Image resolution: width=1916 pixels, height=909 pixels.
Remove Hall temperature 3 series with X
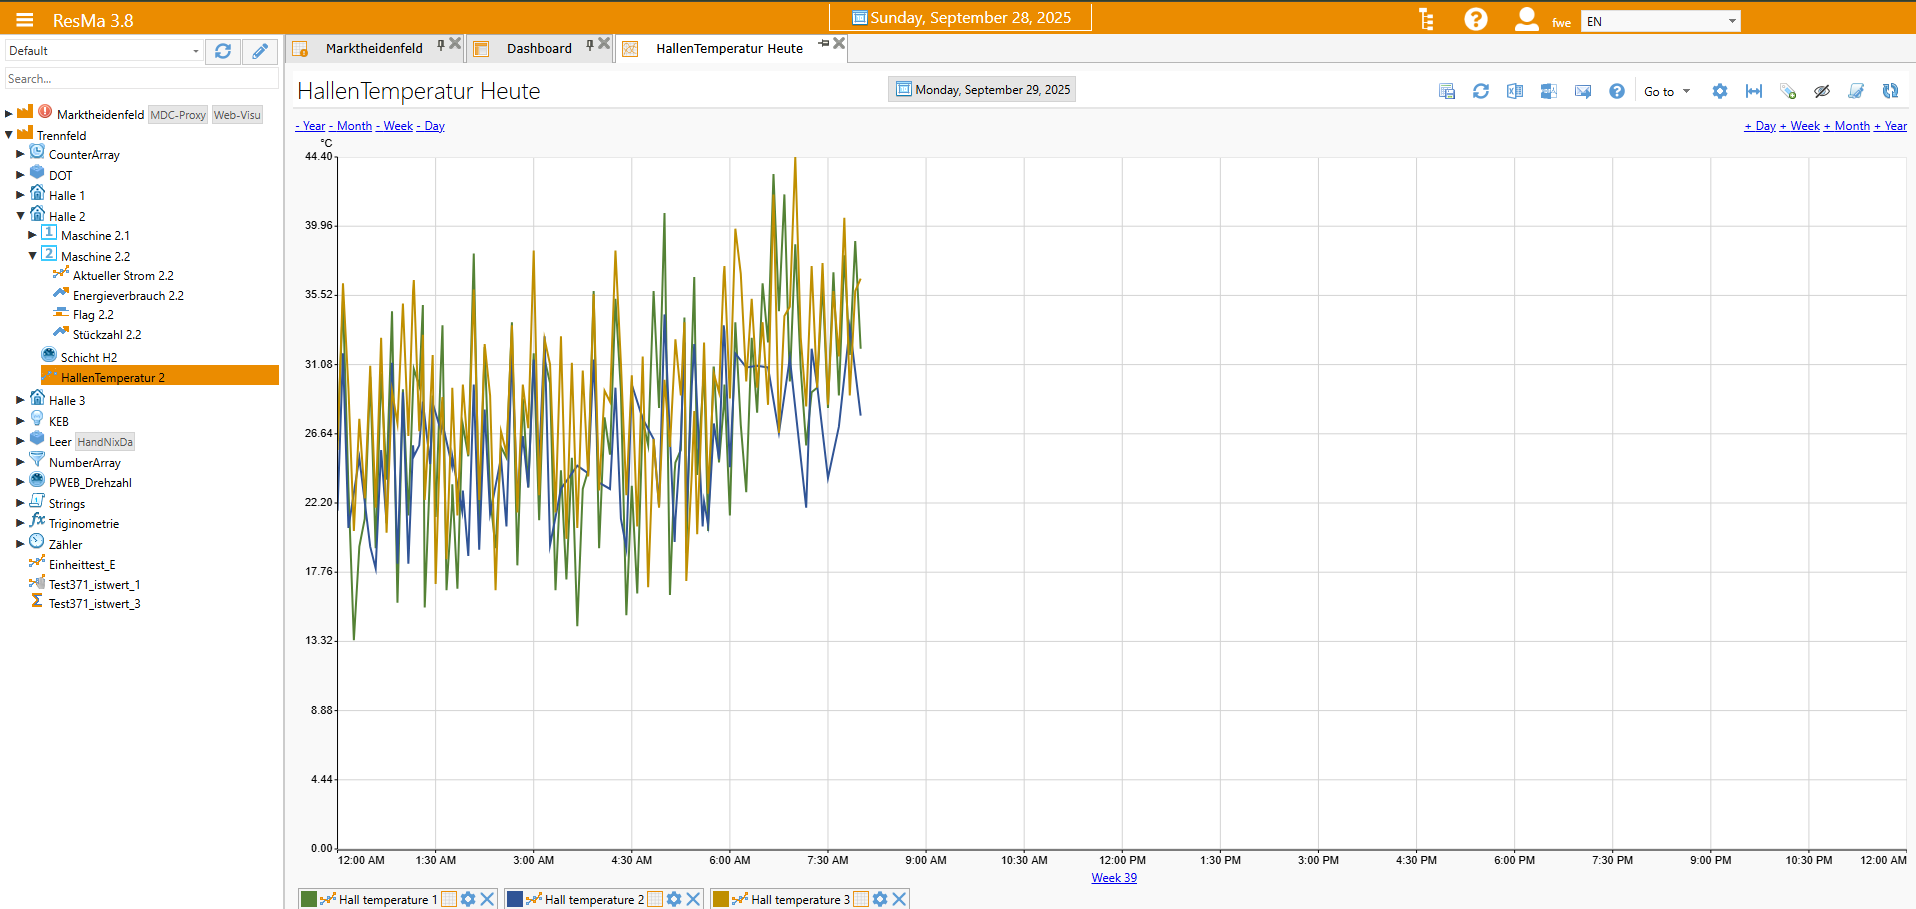899,899
